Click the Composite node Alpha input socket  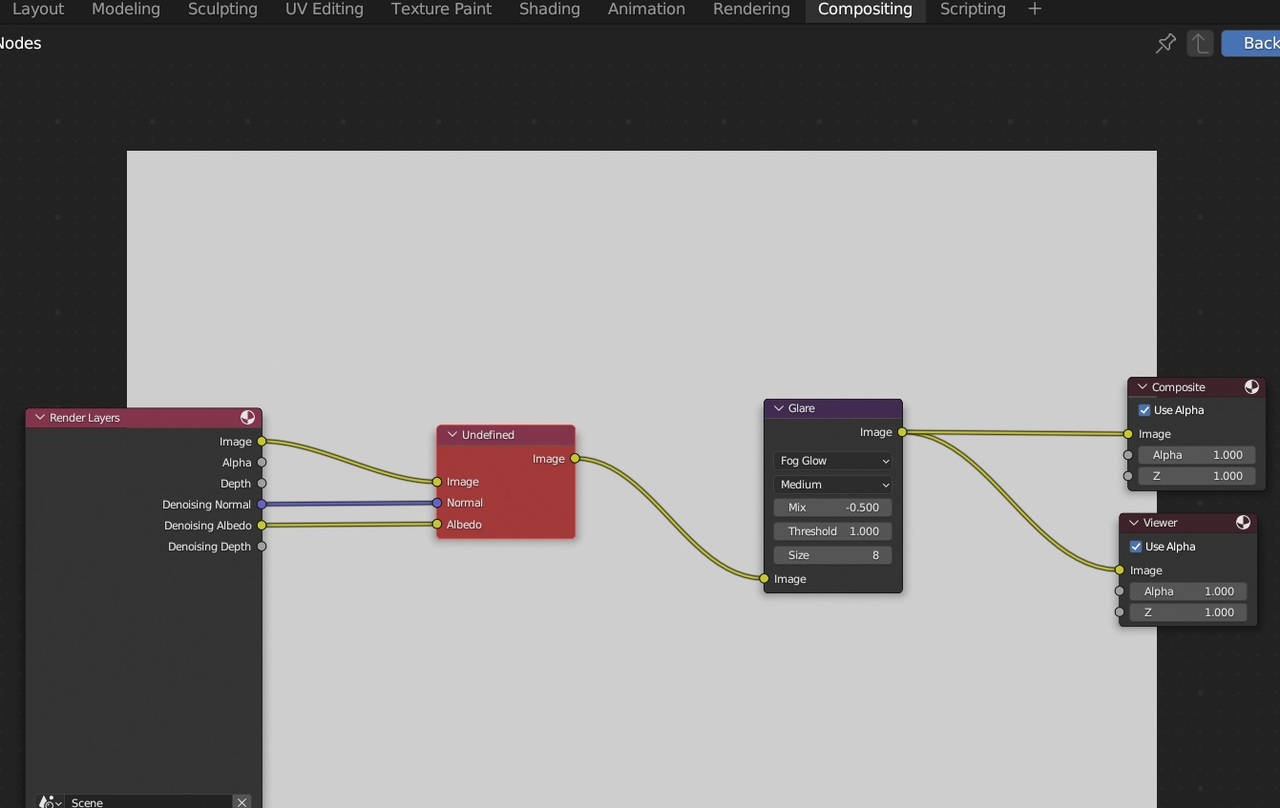point(1128,455)
